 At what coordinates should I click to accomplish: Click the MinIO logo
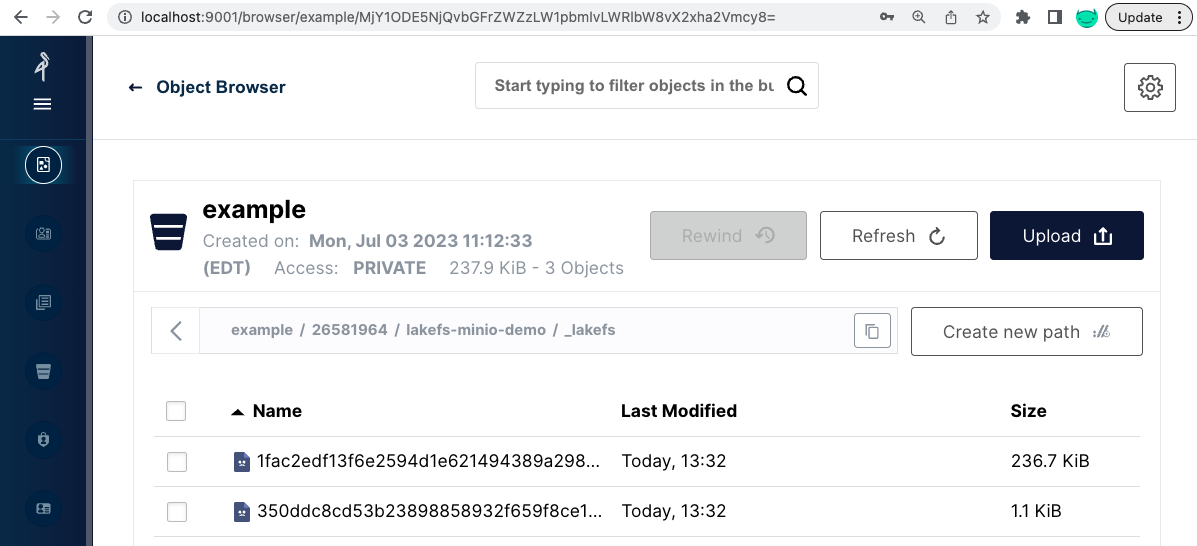(43, 66)
